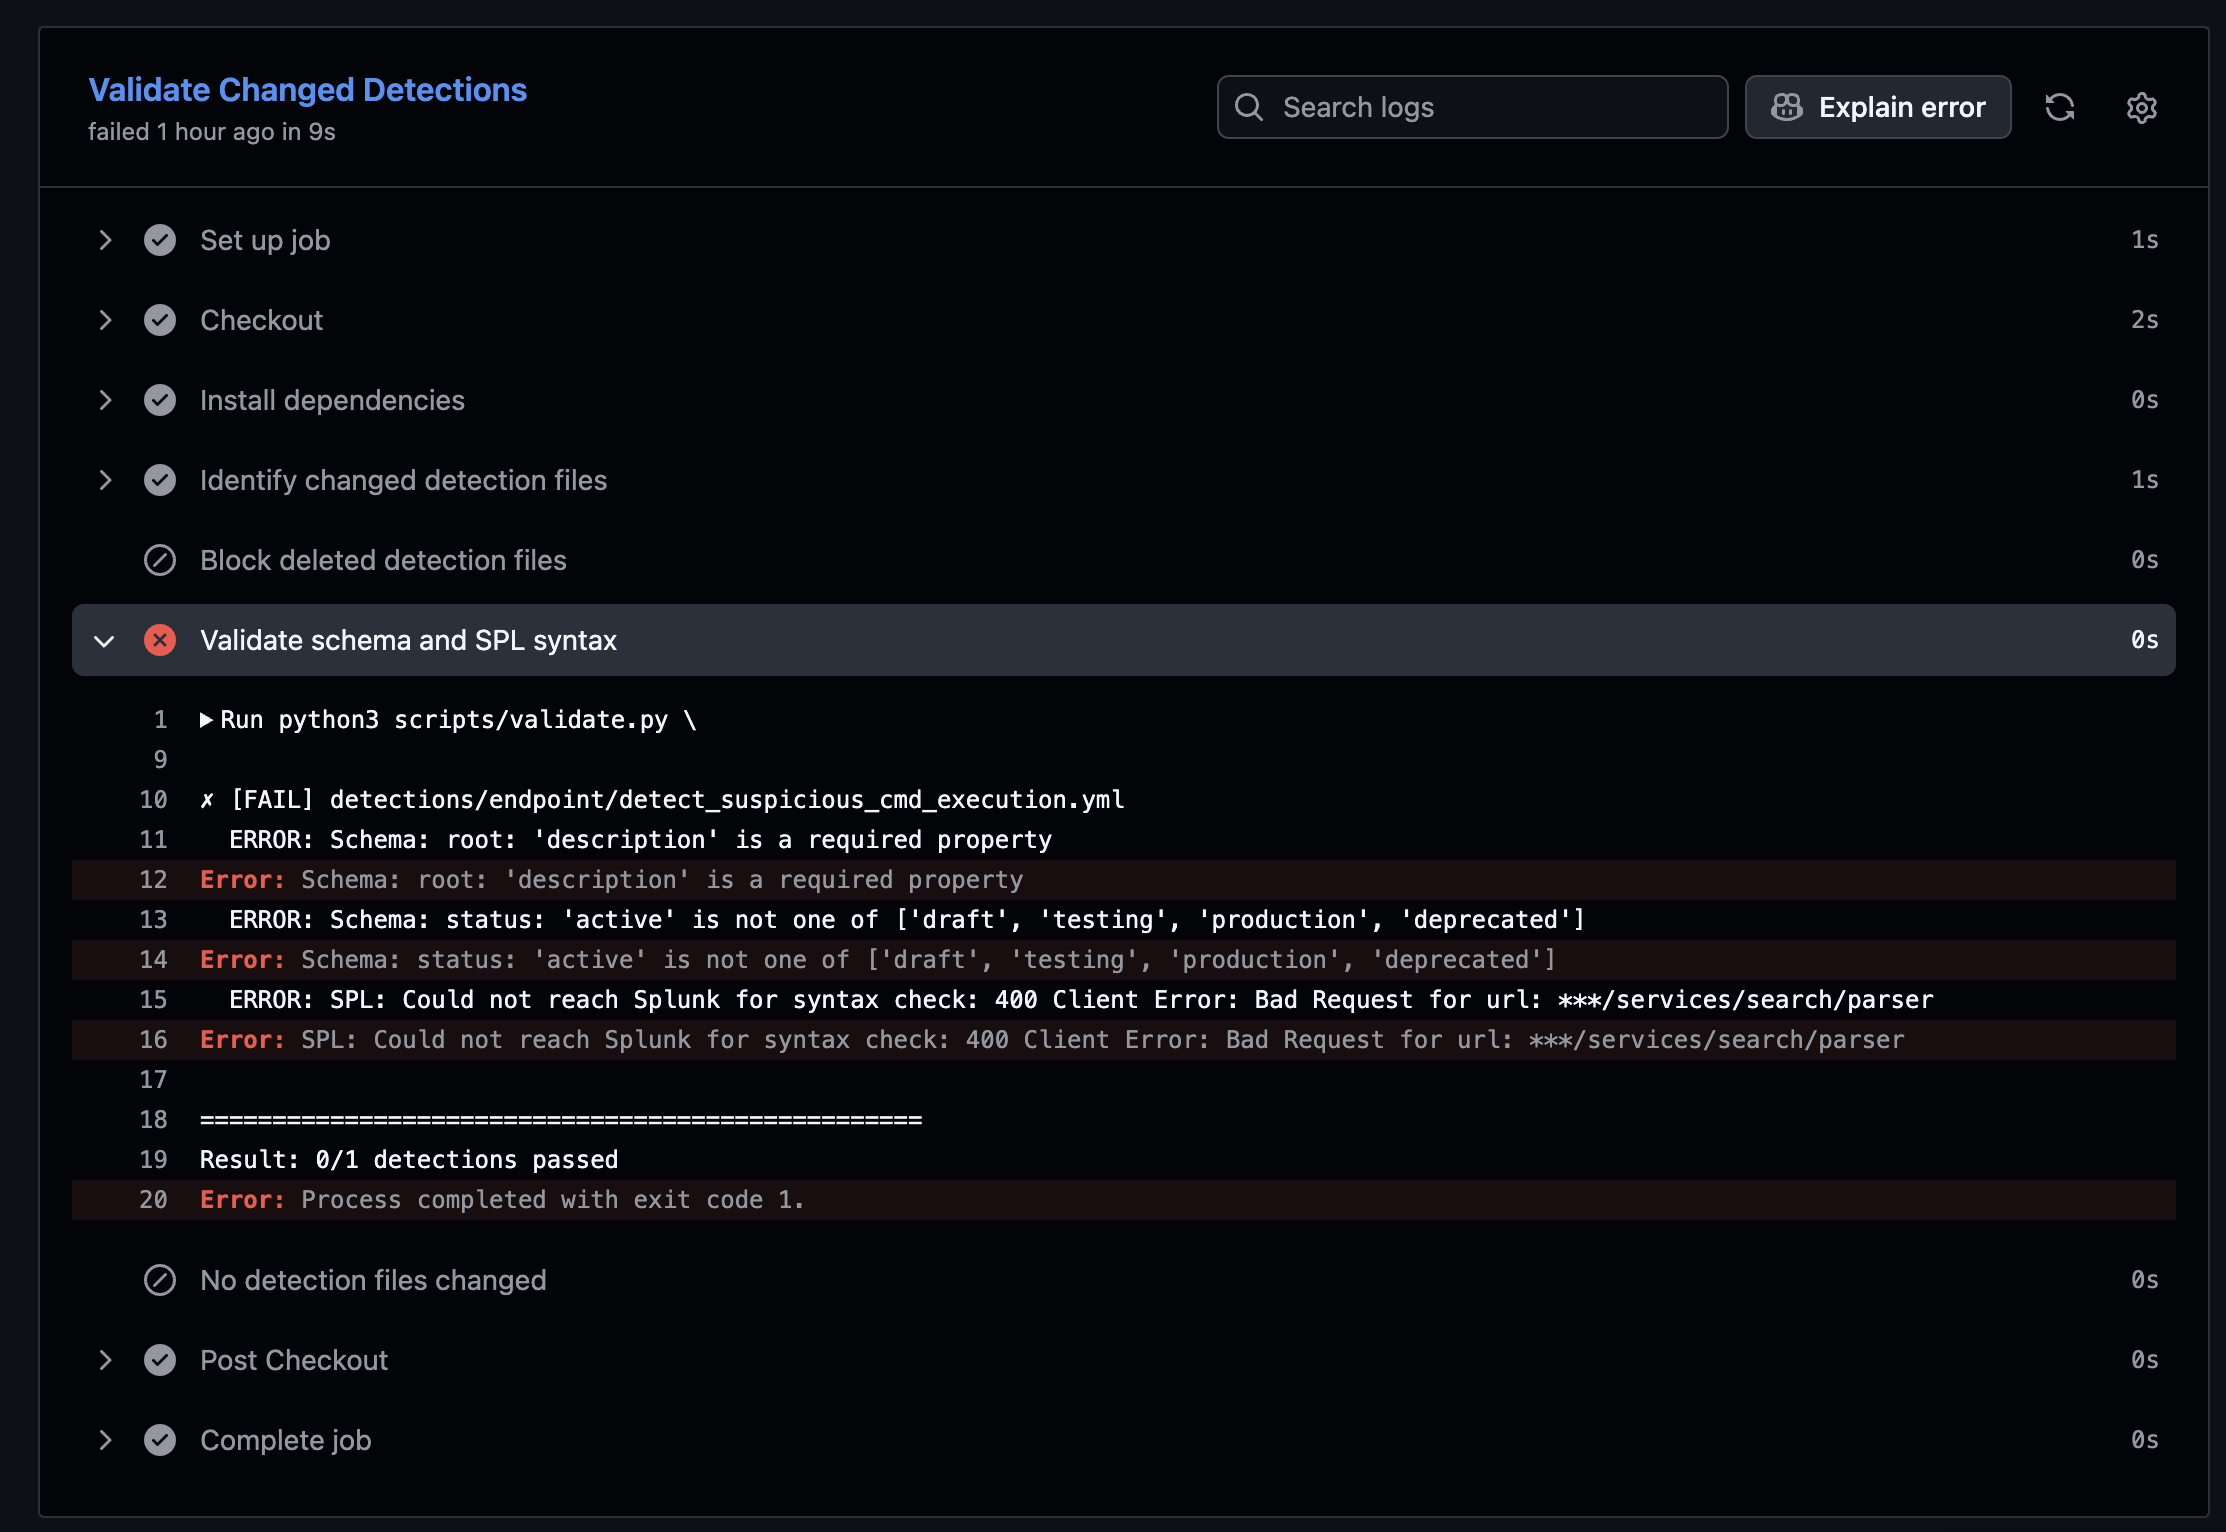This screenshot has width=2226, height=1532.
Task: Collapse Validate schema and SPL syntax step
Action: tap(105, 640)
